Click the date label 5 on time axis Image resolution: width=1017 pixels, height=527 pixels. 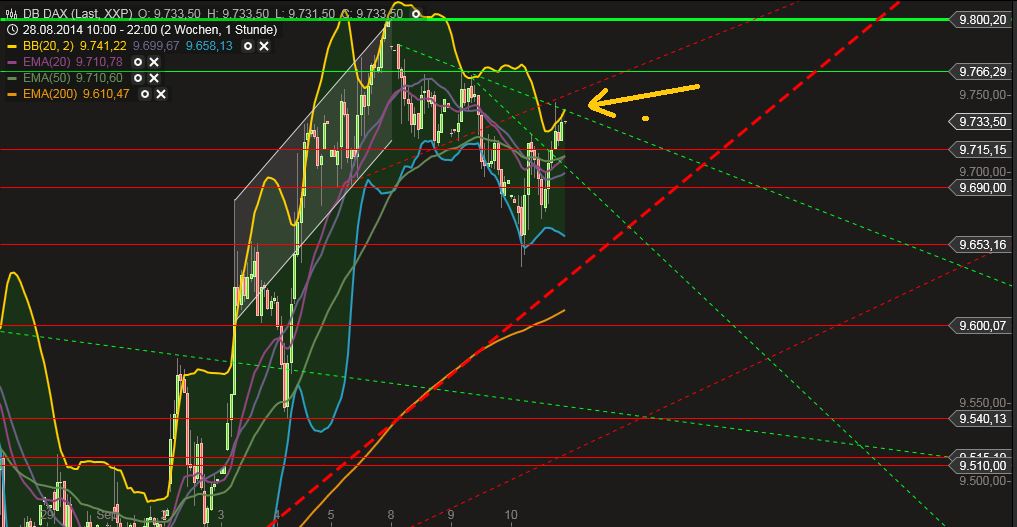pyautogui.click(x=331, y=515)
